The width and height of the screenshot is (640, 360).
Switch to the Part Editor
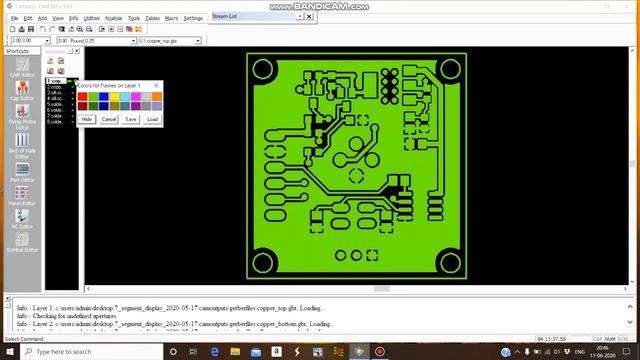22,172
